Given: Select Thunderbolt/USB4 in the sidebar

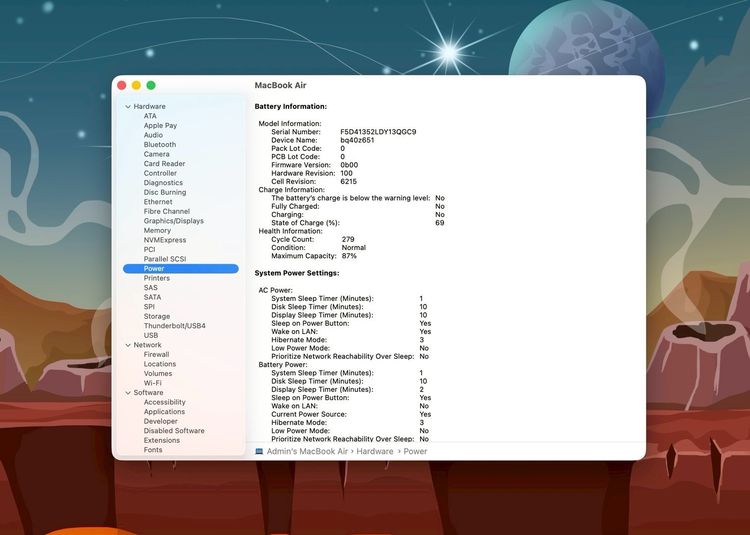Looking at the screenshot, I should pos(174,326).
